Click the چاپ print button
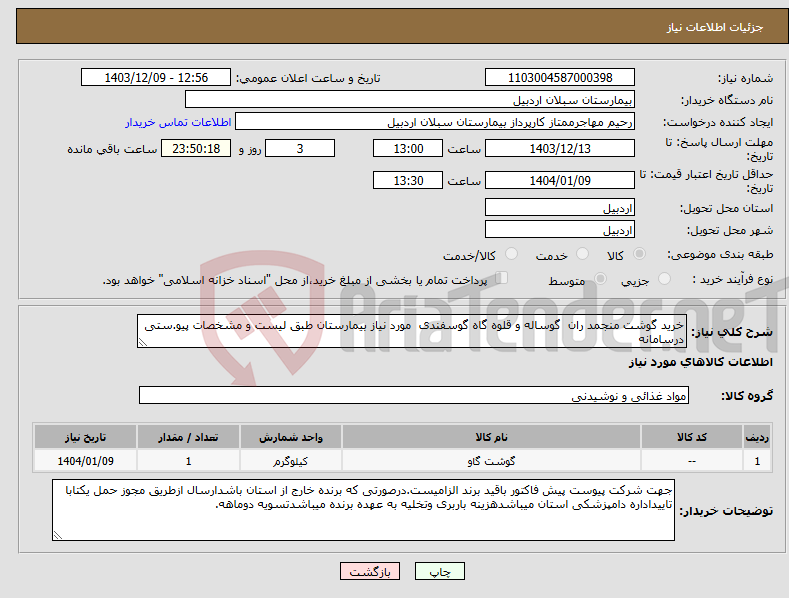 [x=440, y=571]
